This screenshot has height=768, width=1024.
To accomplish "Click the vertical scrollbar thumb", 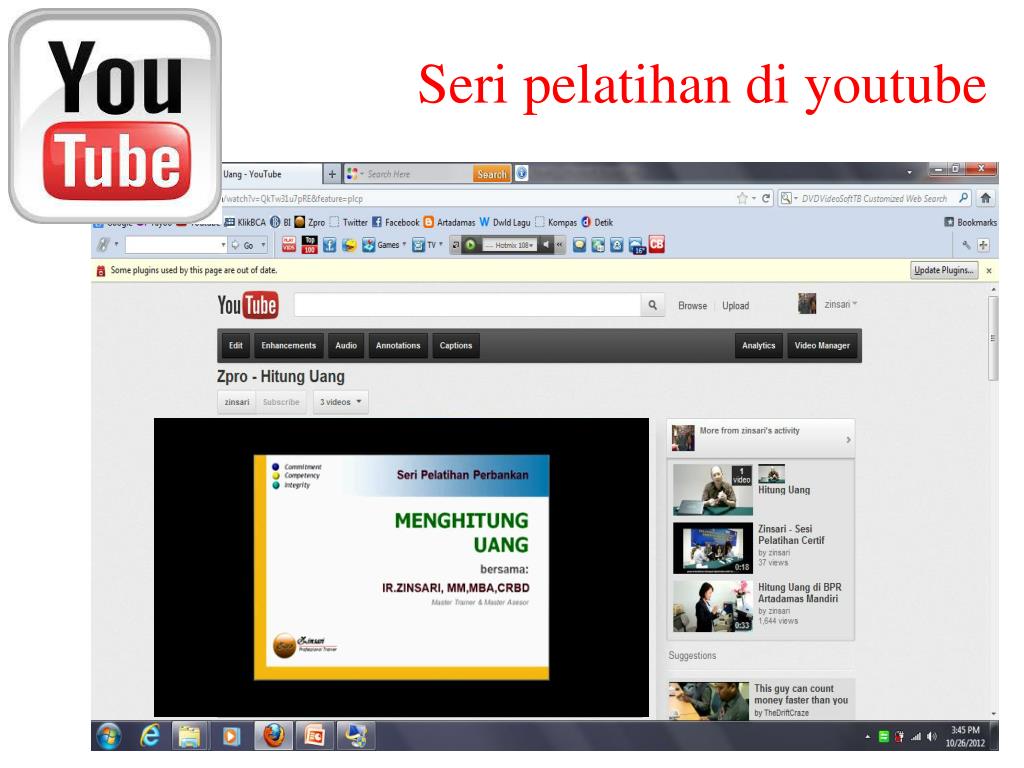I will point(993,338).
